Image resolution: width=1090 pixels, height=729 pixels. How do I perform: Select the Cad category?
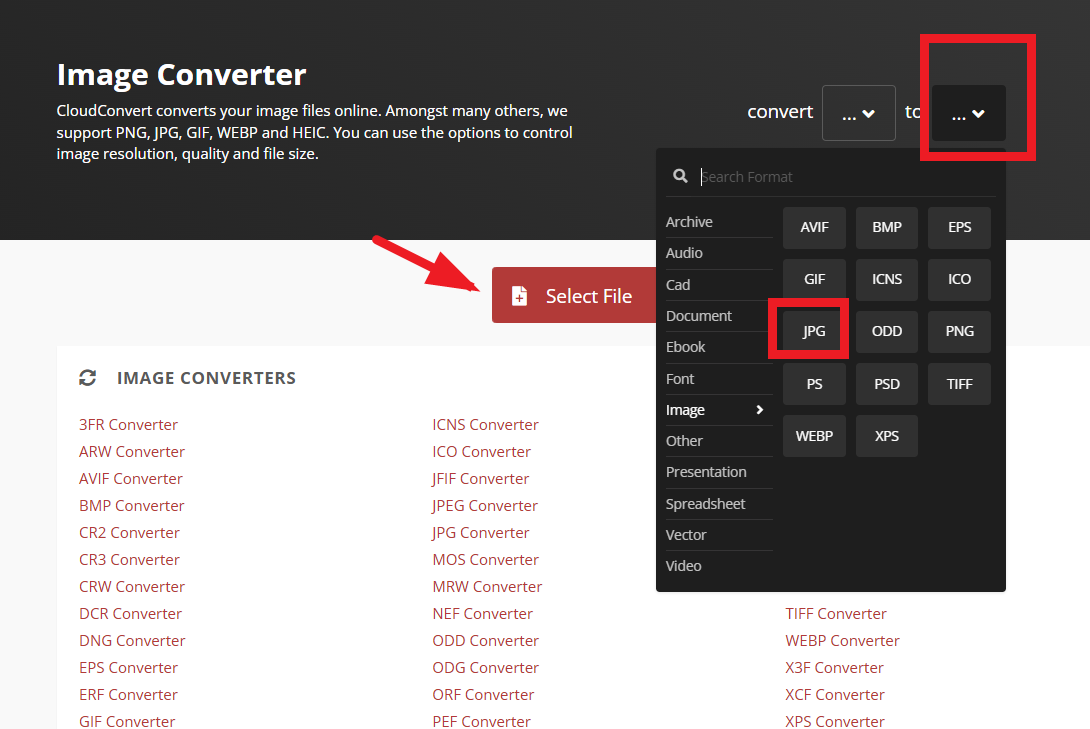718,285
